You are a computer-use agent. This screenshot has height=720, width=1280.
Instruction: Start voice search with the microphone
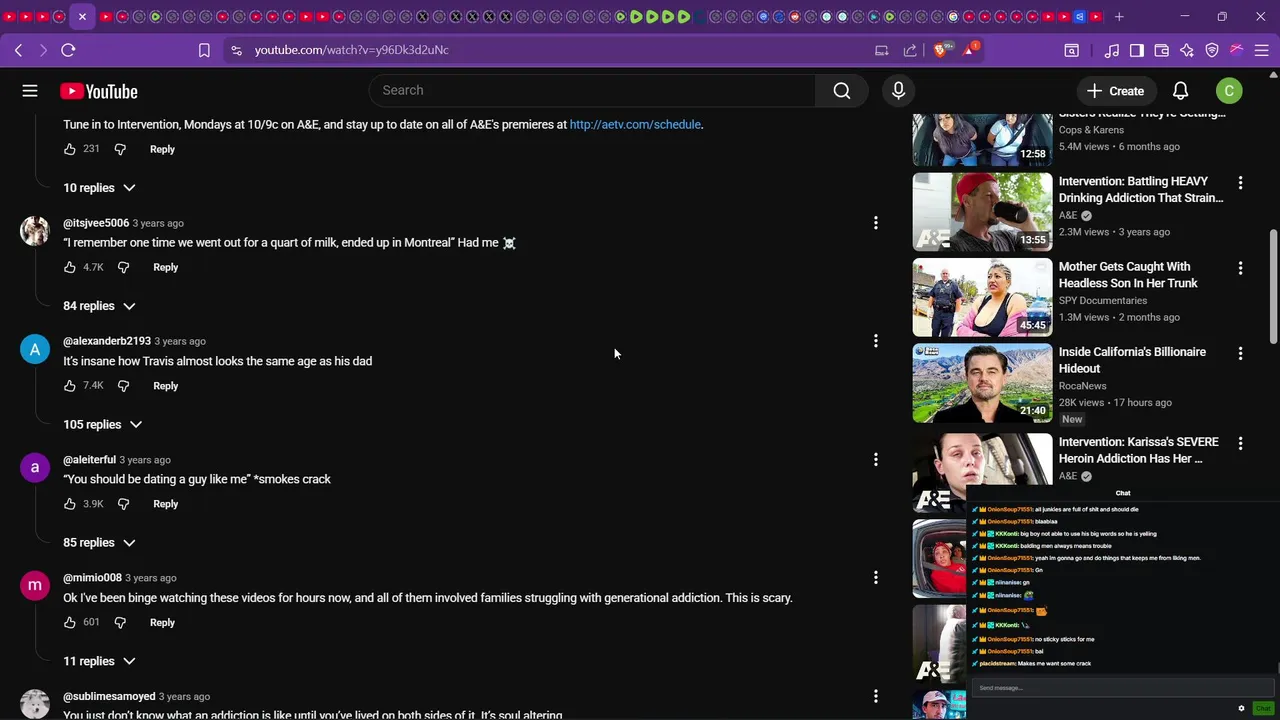898,91
